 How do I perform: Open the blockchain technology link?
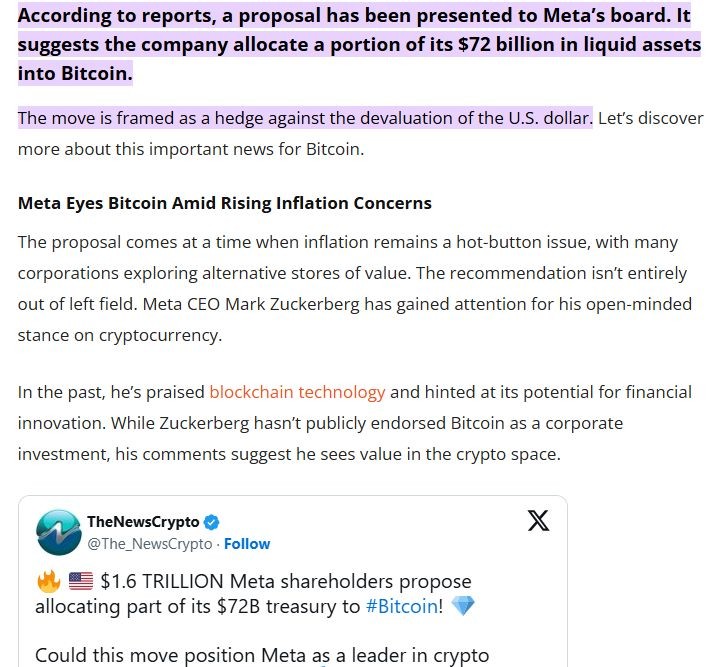pyautogui.click(x=297, y=392)
